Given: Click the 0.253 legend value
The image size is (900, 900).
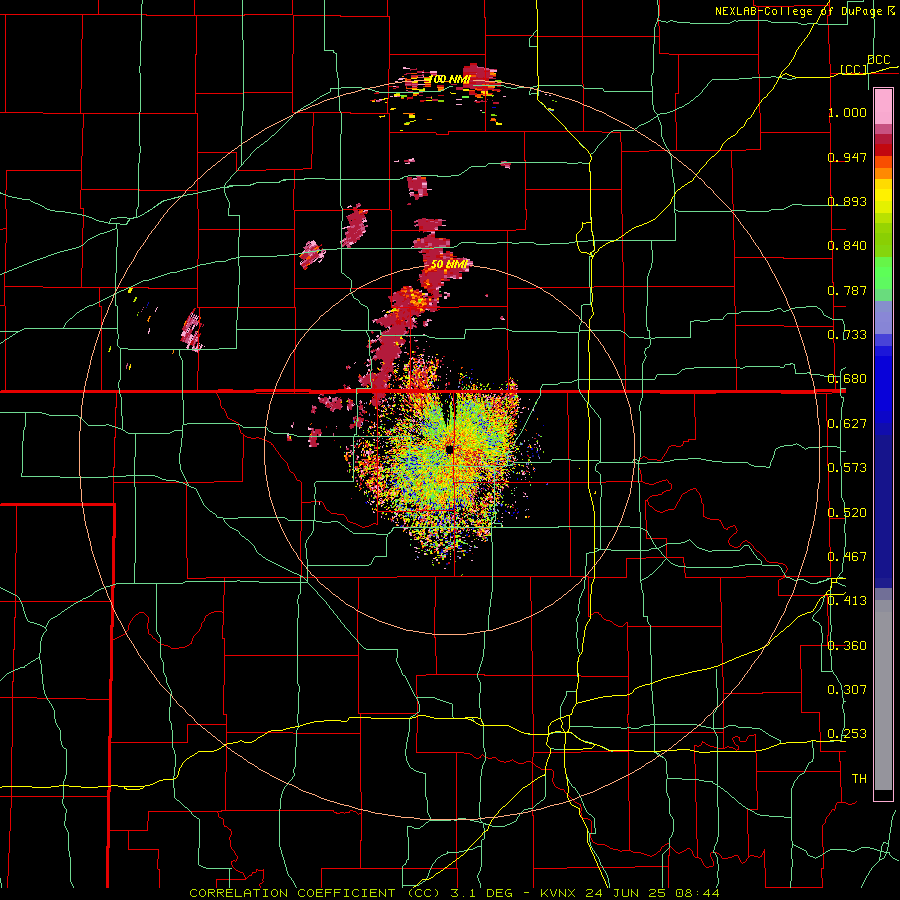Looking at the screenshot, I should 847,734.
